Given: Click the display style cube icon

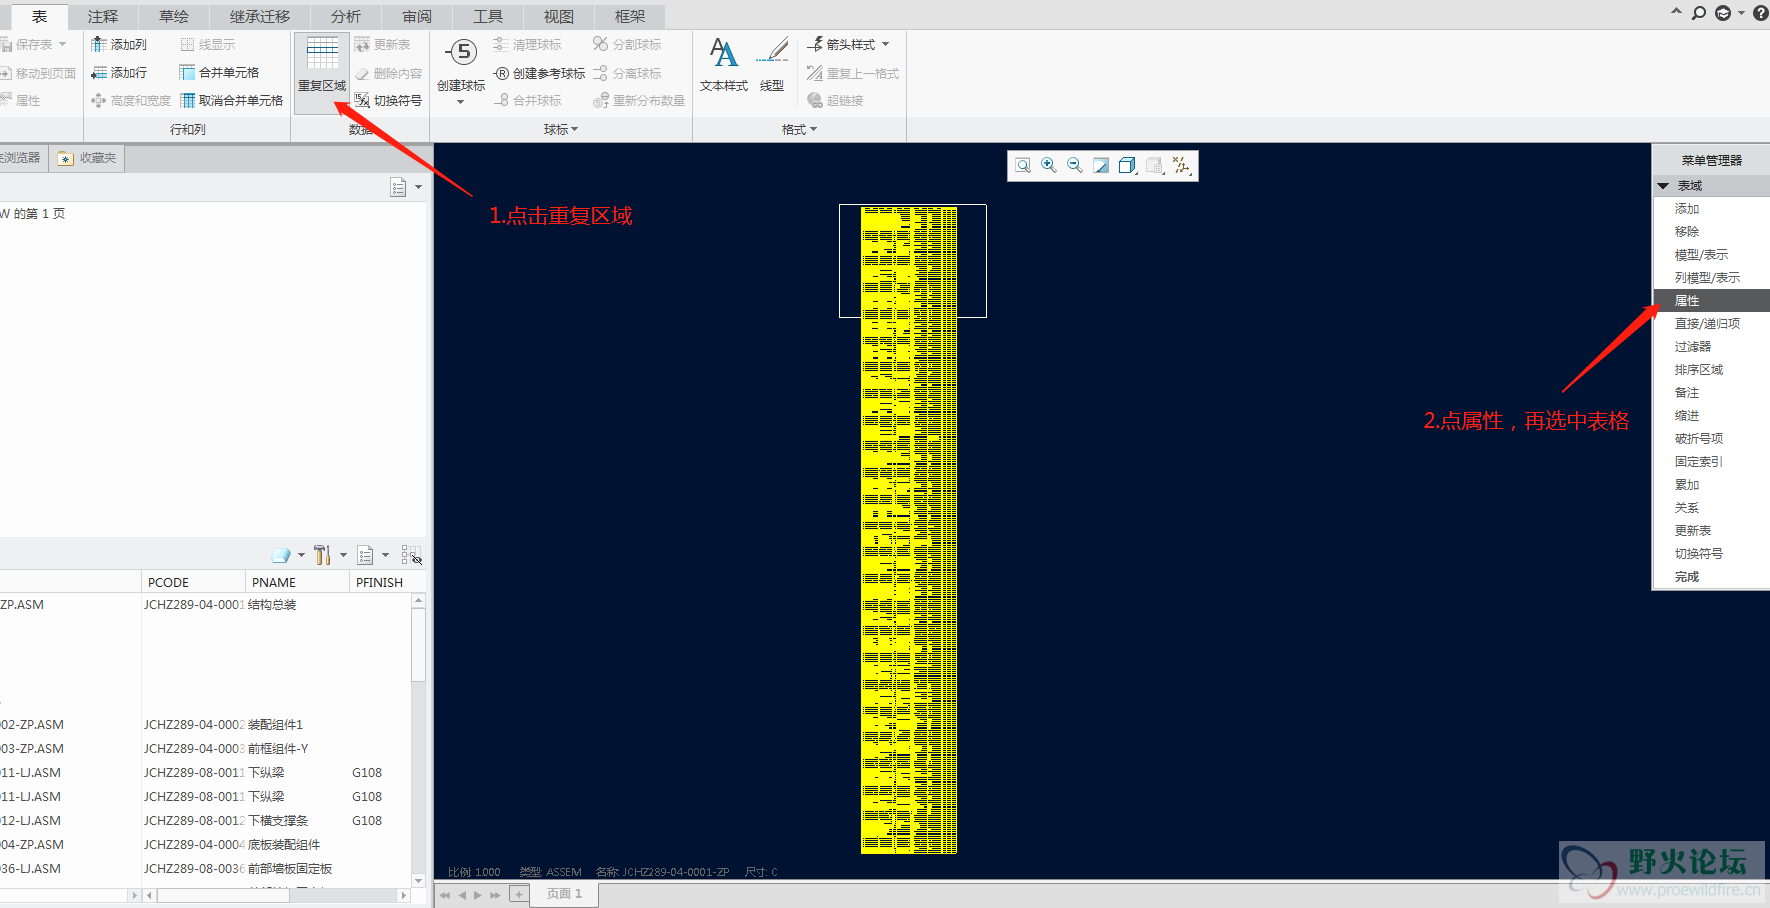Looking at the screenshot, I should pos(1127,165).
